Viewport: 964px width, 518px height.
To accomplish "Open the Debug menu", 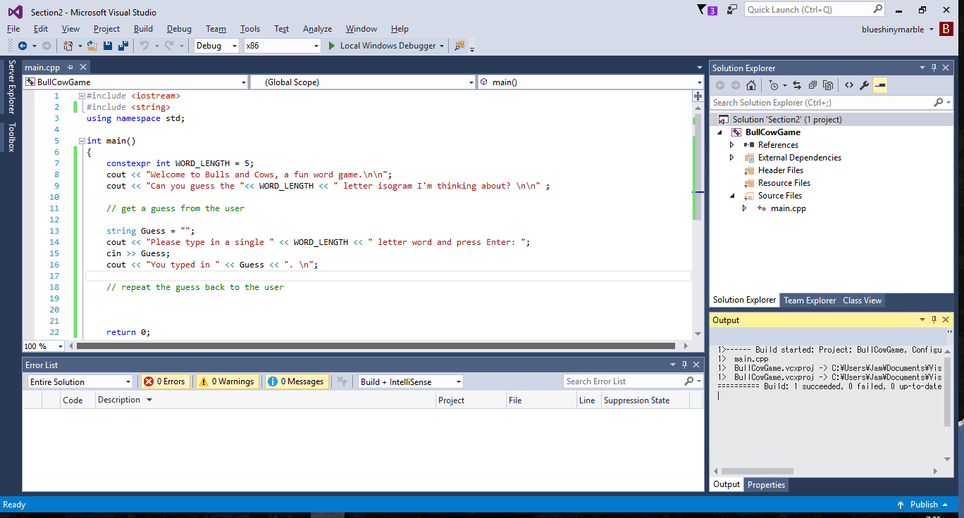I will pos(179,29).
